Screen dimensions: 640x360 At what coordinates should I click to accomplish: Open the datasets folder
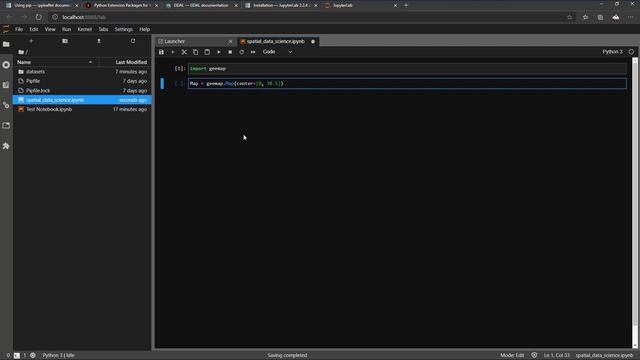click(82, 71)
